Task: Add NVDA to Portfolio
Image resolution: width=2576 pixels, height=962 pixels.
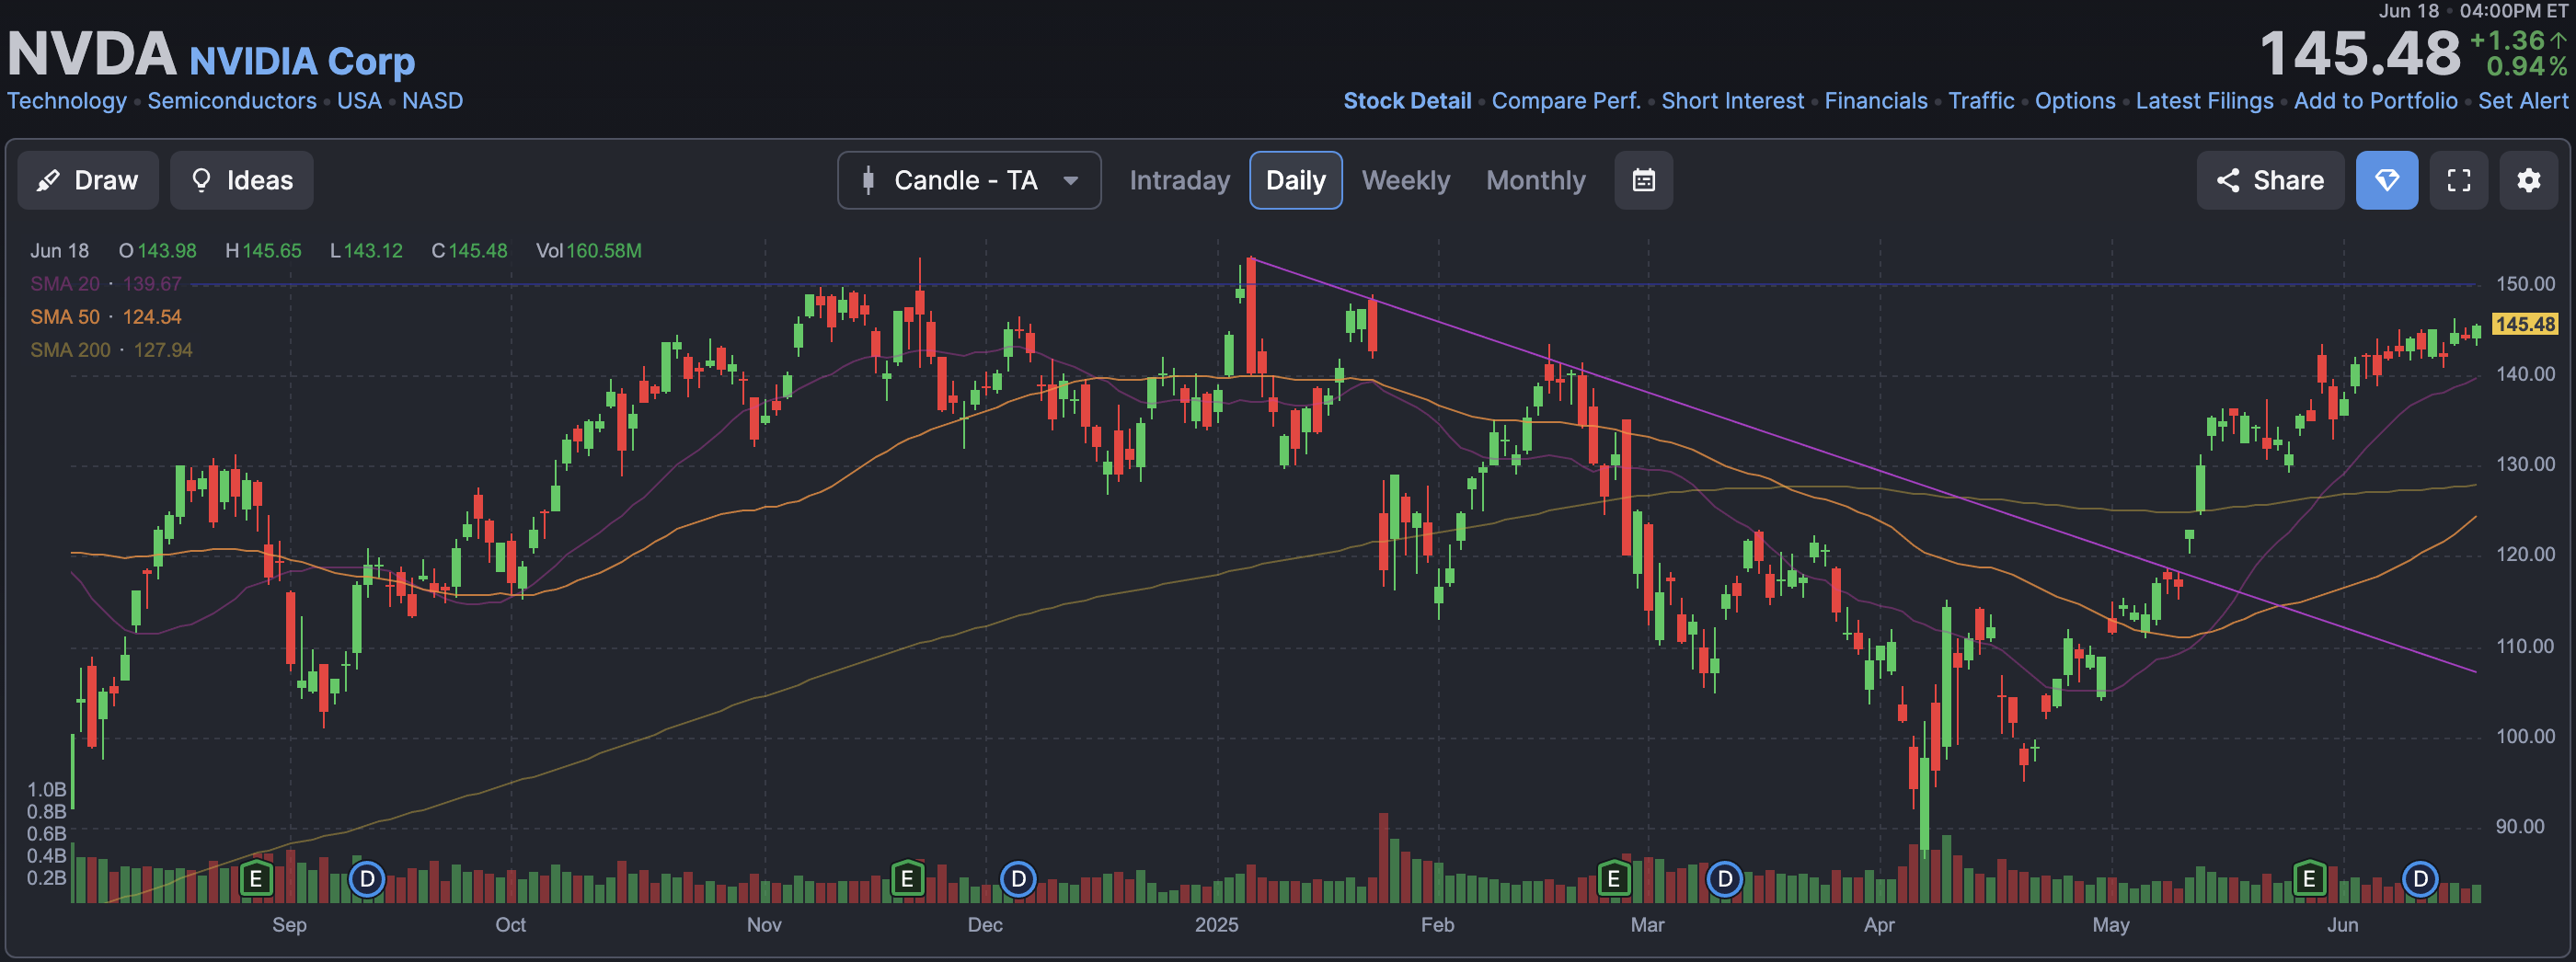Action: tap(2375, 101)
